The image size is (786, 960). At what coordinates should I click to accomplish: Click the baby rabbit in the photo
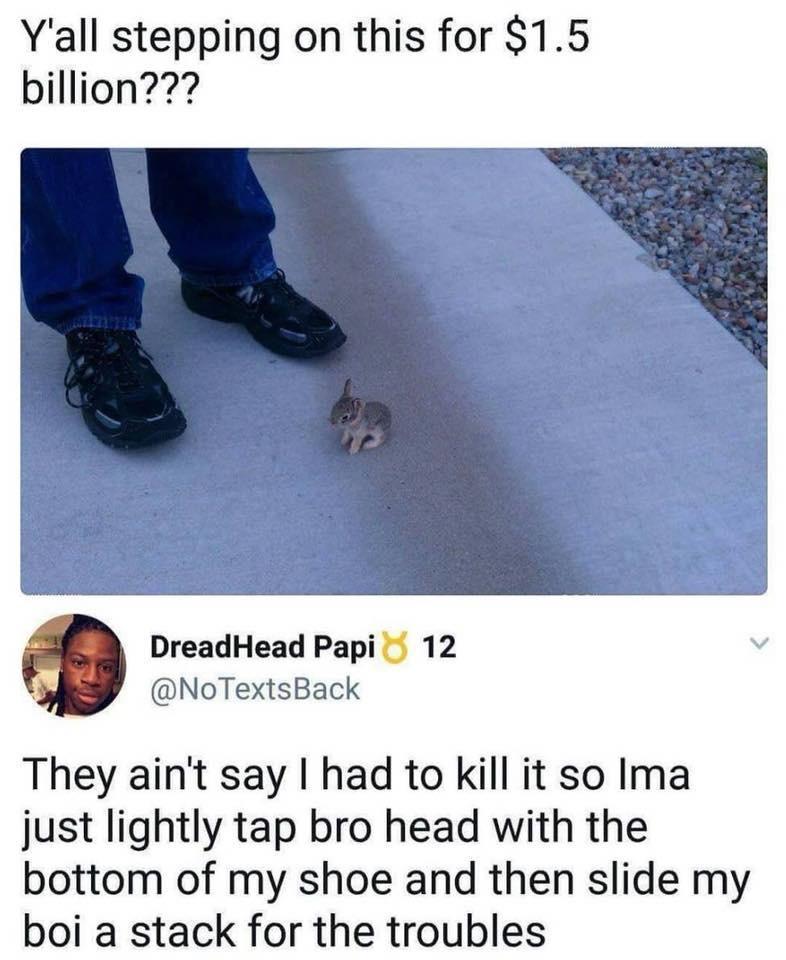(360, 417)
